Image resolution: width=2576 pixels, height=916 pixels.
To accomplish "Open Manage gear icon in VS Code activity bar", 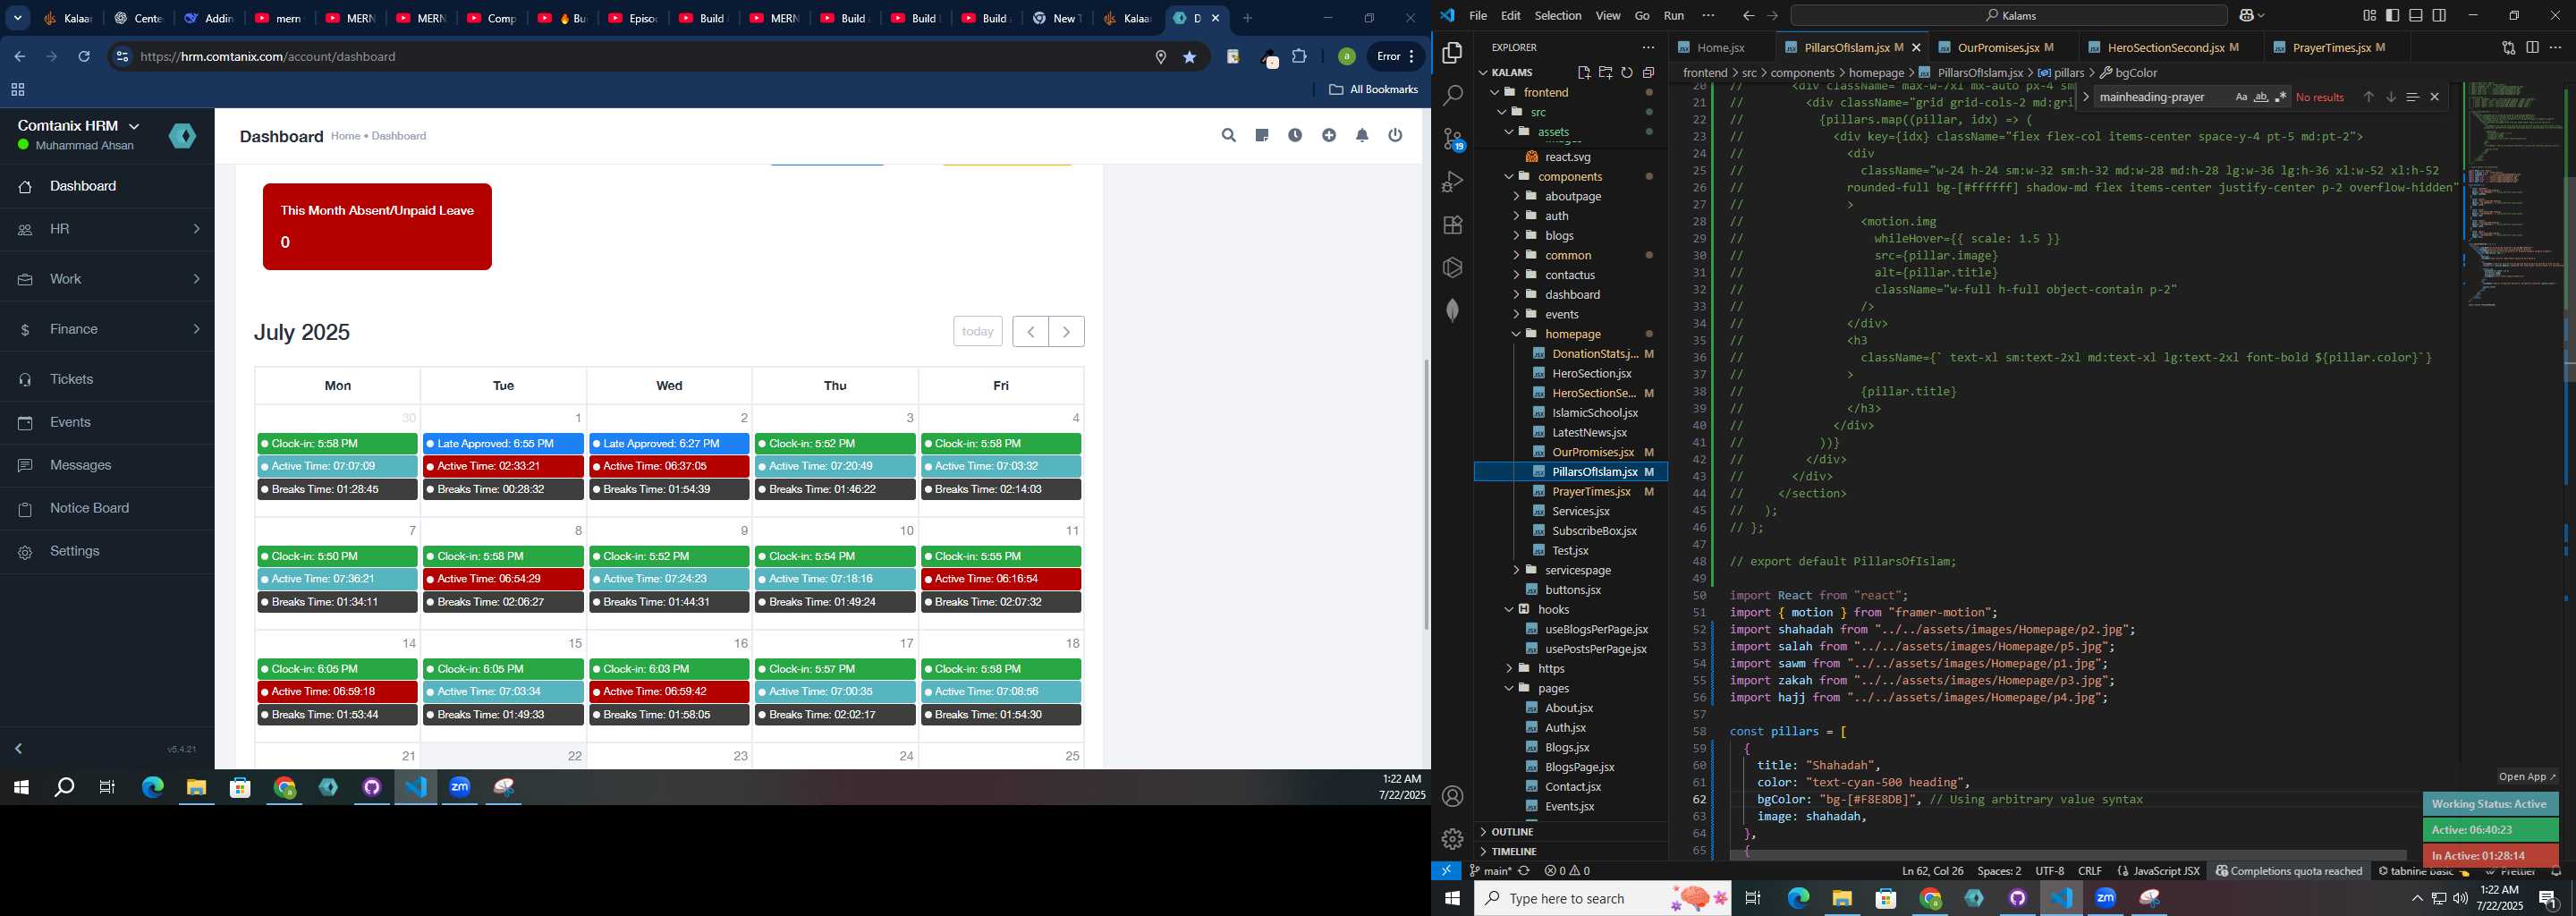I will (1453, 839).
